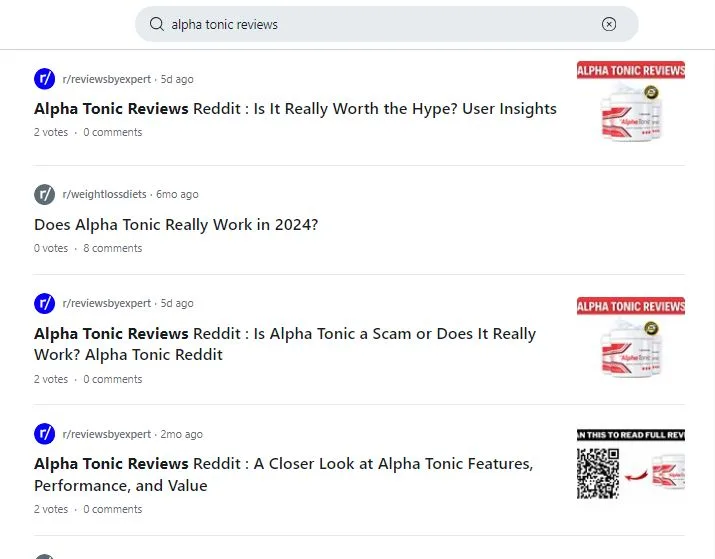Visit r/reviewsbyexpert from the 'Worth the Hype' post

[x=107, y=79]
